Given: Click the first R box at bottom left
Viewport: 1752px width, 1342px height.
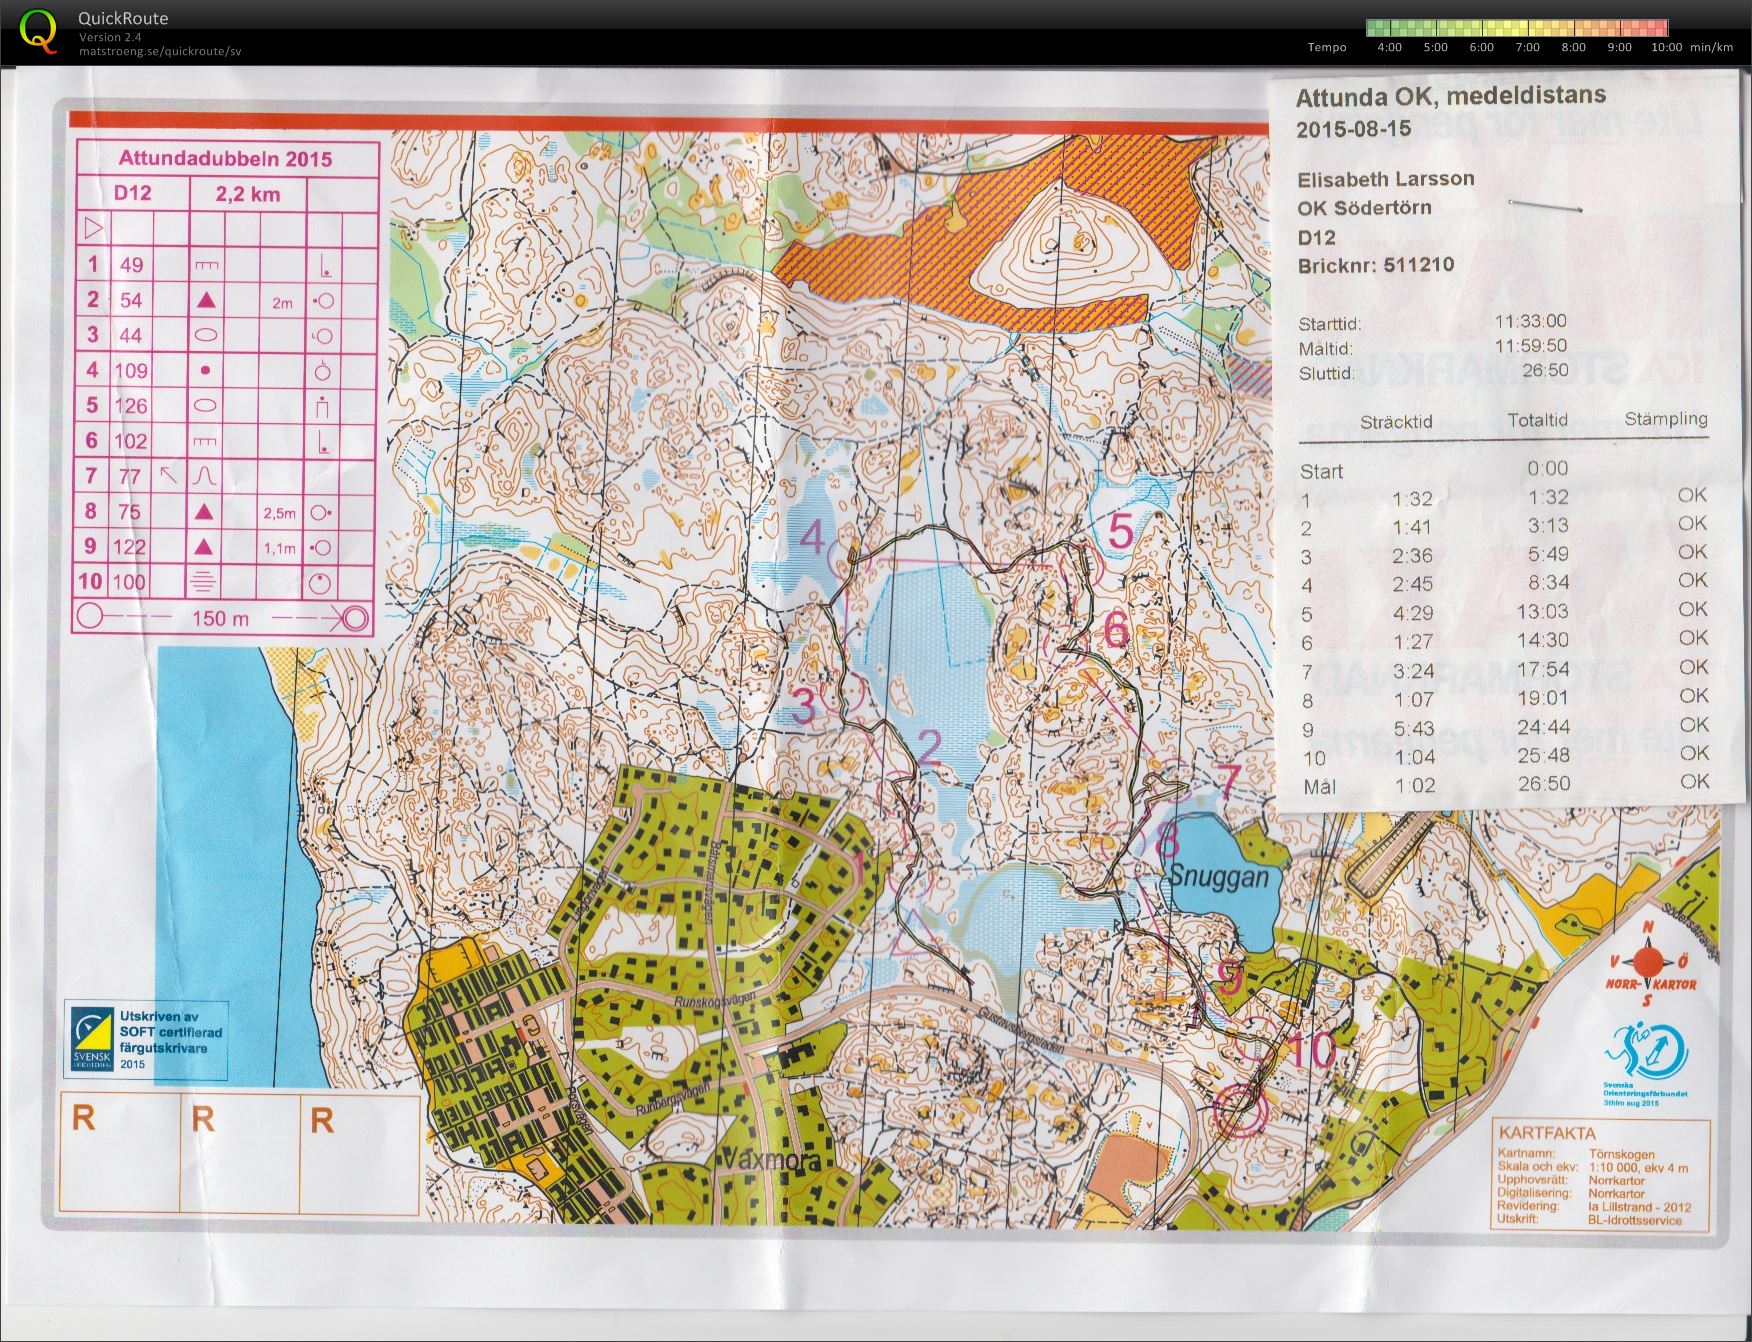Looking at the screenshot, I should click(120, 1154).
